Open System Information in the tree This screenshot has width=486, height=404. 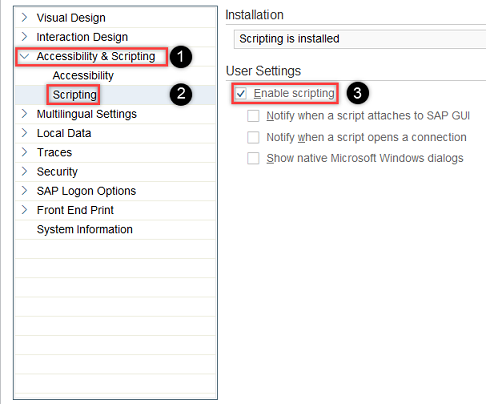click(x=85, y=229)
